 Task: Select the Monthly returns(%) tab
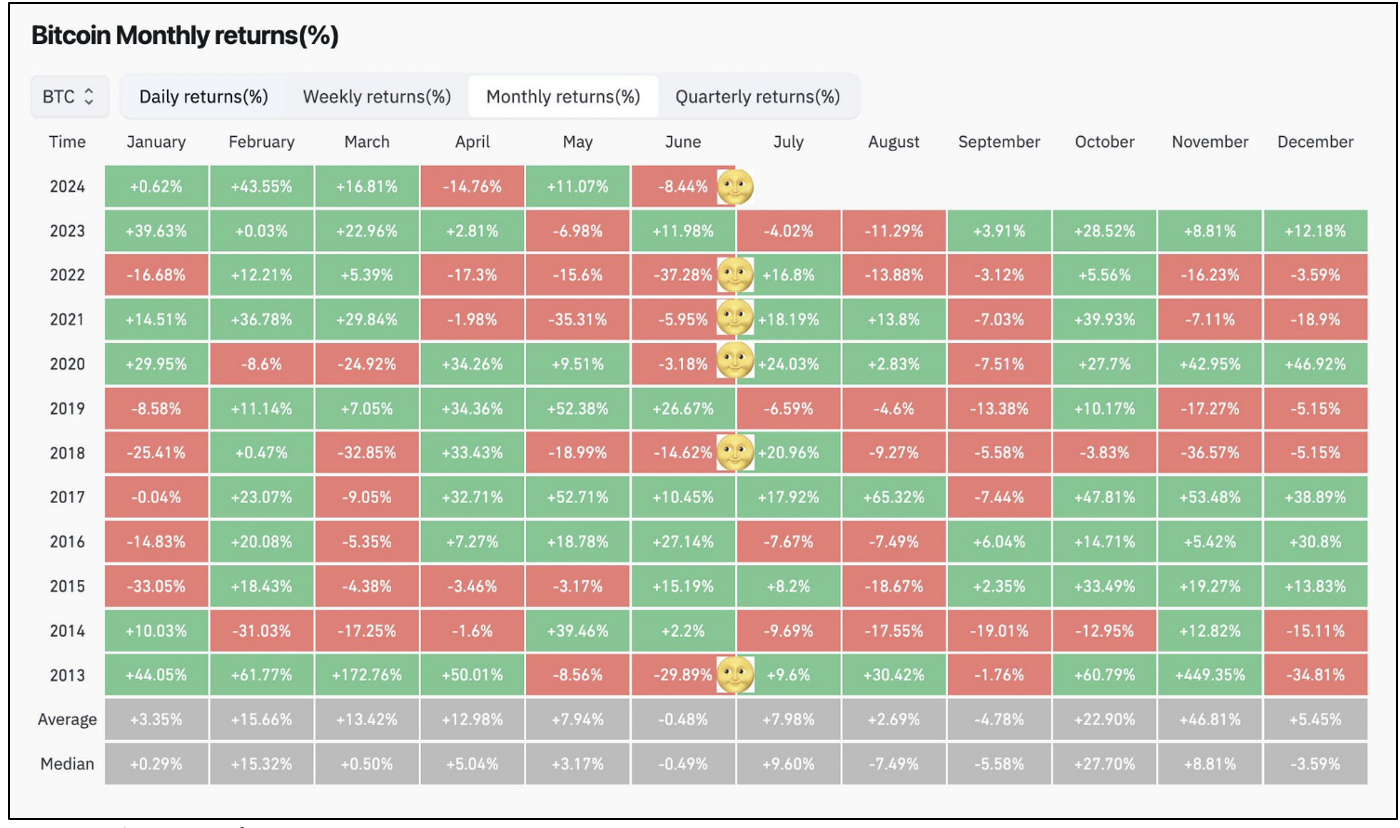[563, 97]
